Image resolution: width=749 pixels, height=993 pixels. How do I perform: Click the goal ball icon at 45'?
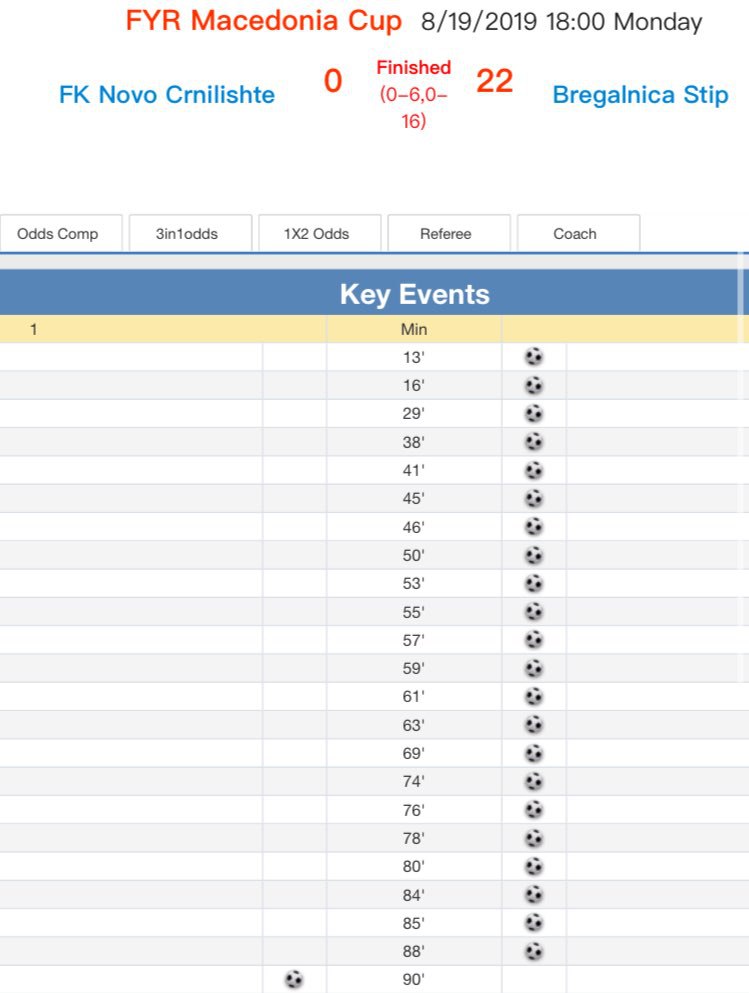pyautogui.click(x=534, y=498)
